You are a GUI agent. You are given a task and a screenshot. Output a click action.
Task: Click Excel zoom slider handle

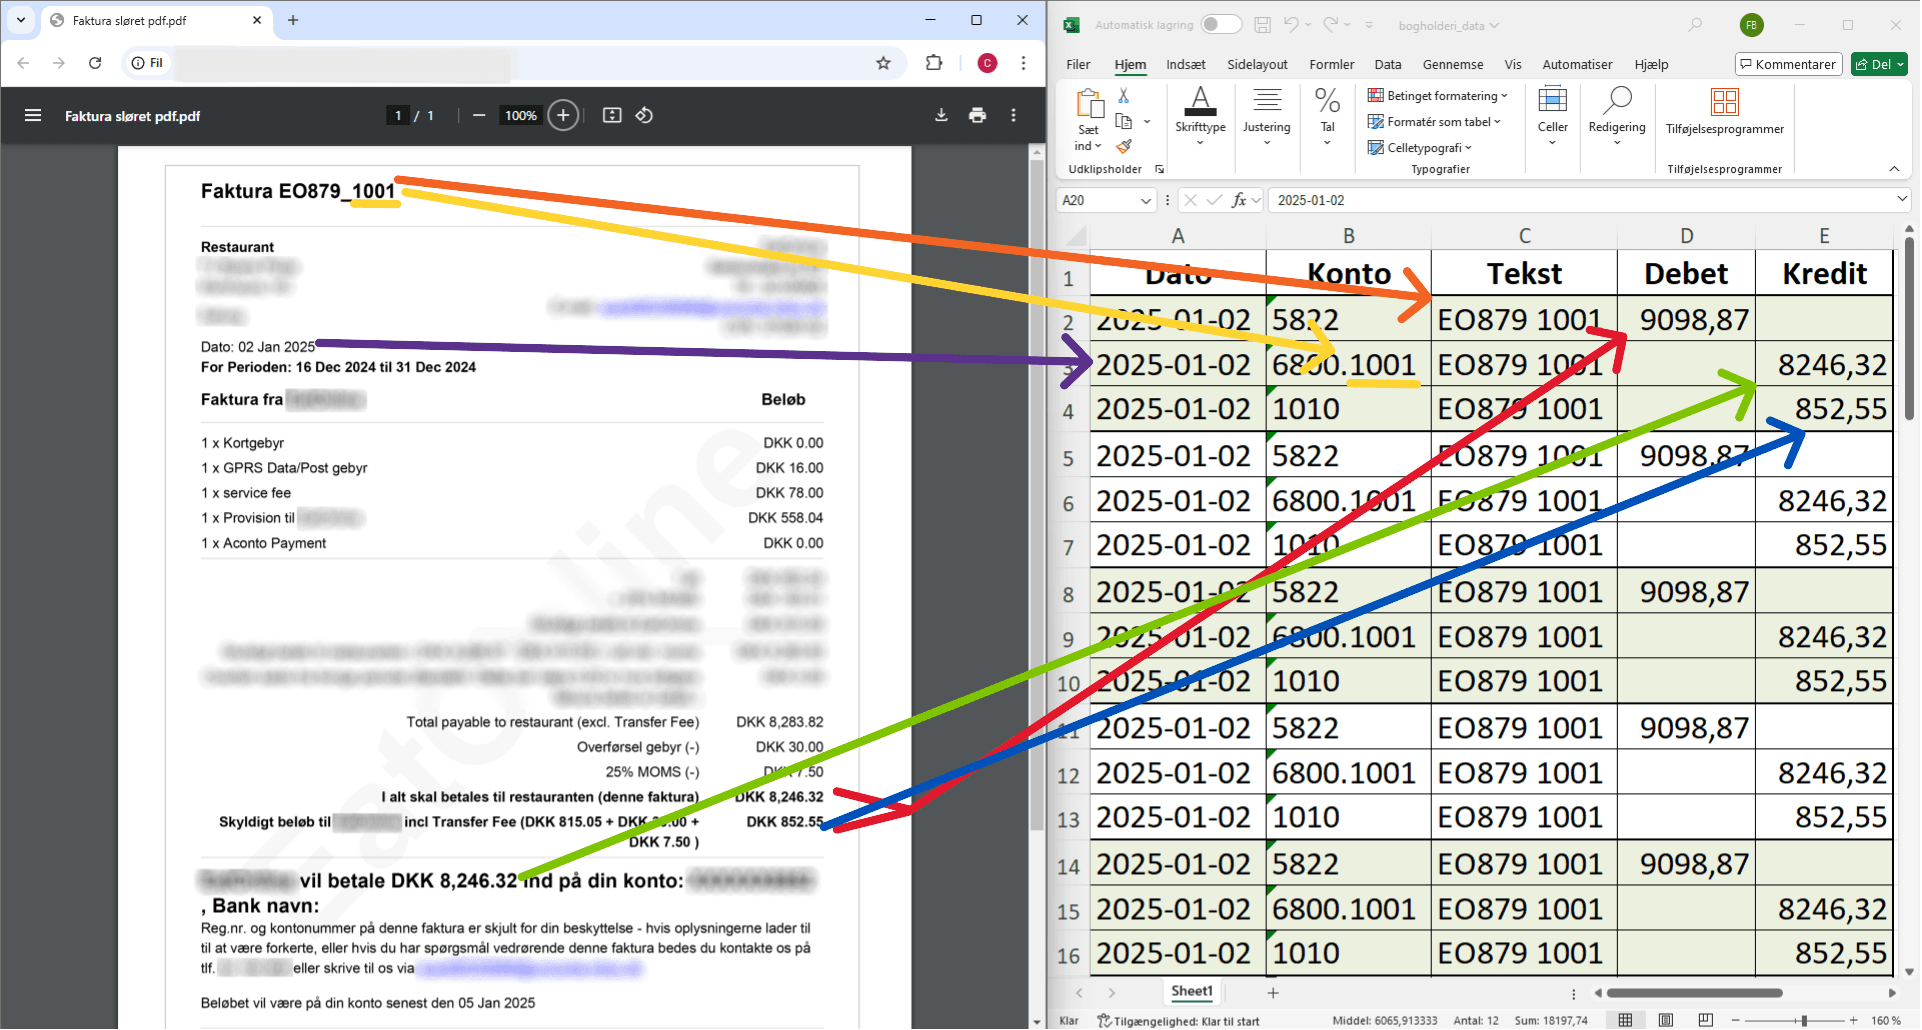[1804, 1021]
